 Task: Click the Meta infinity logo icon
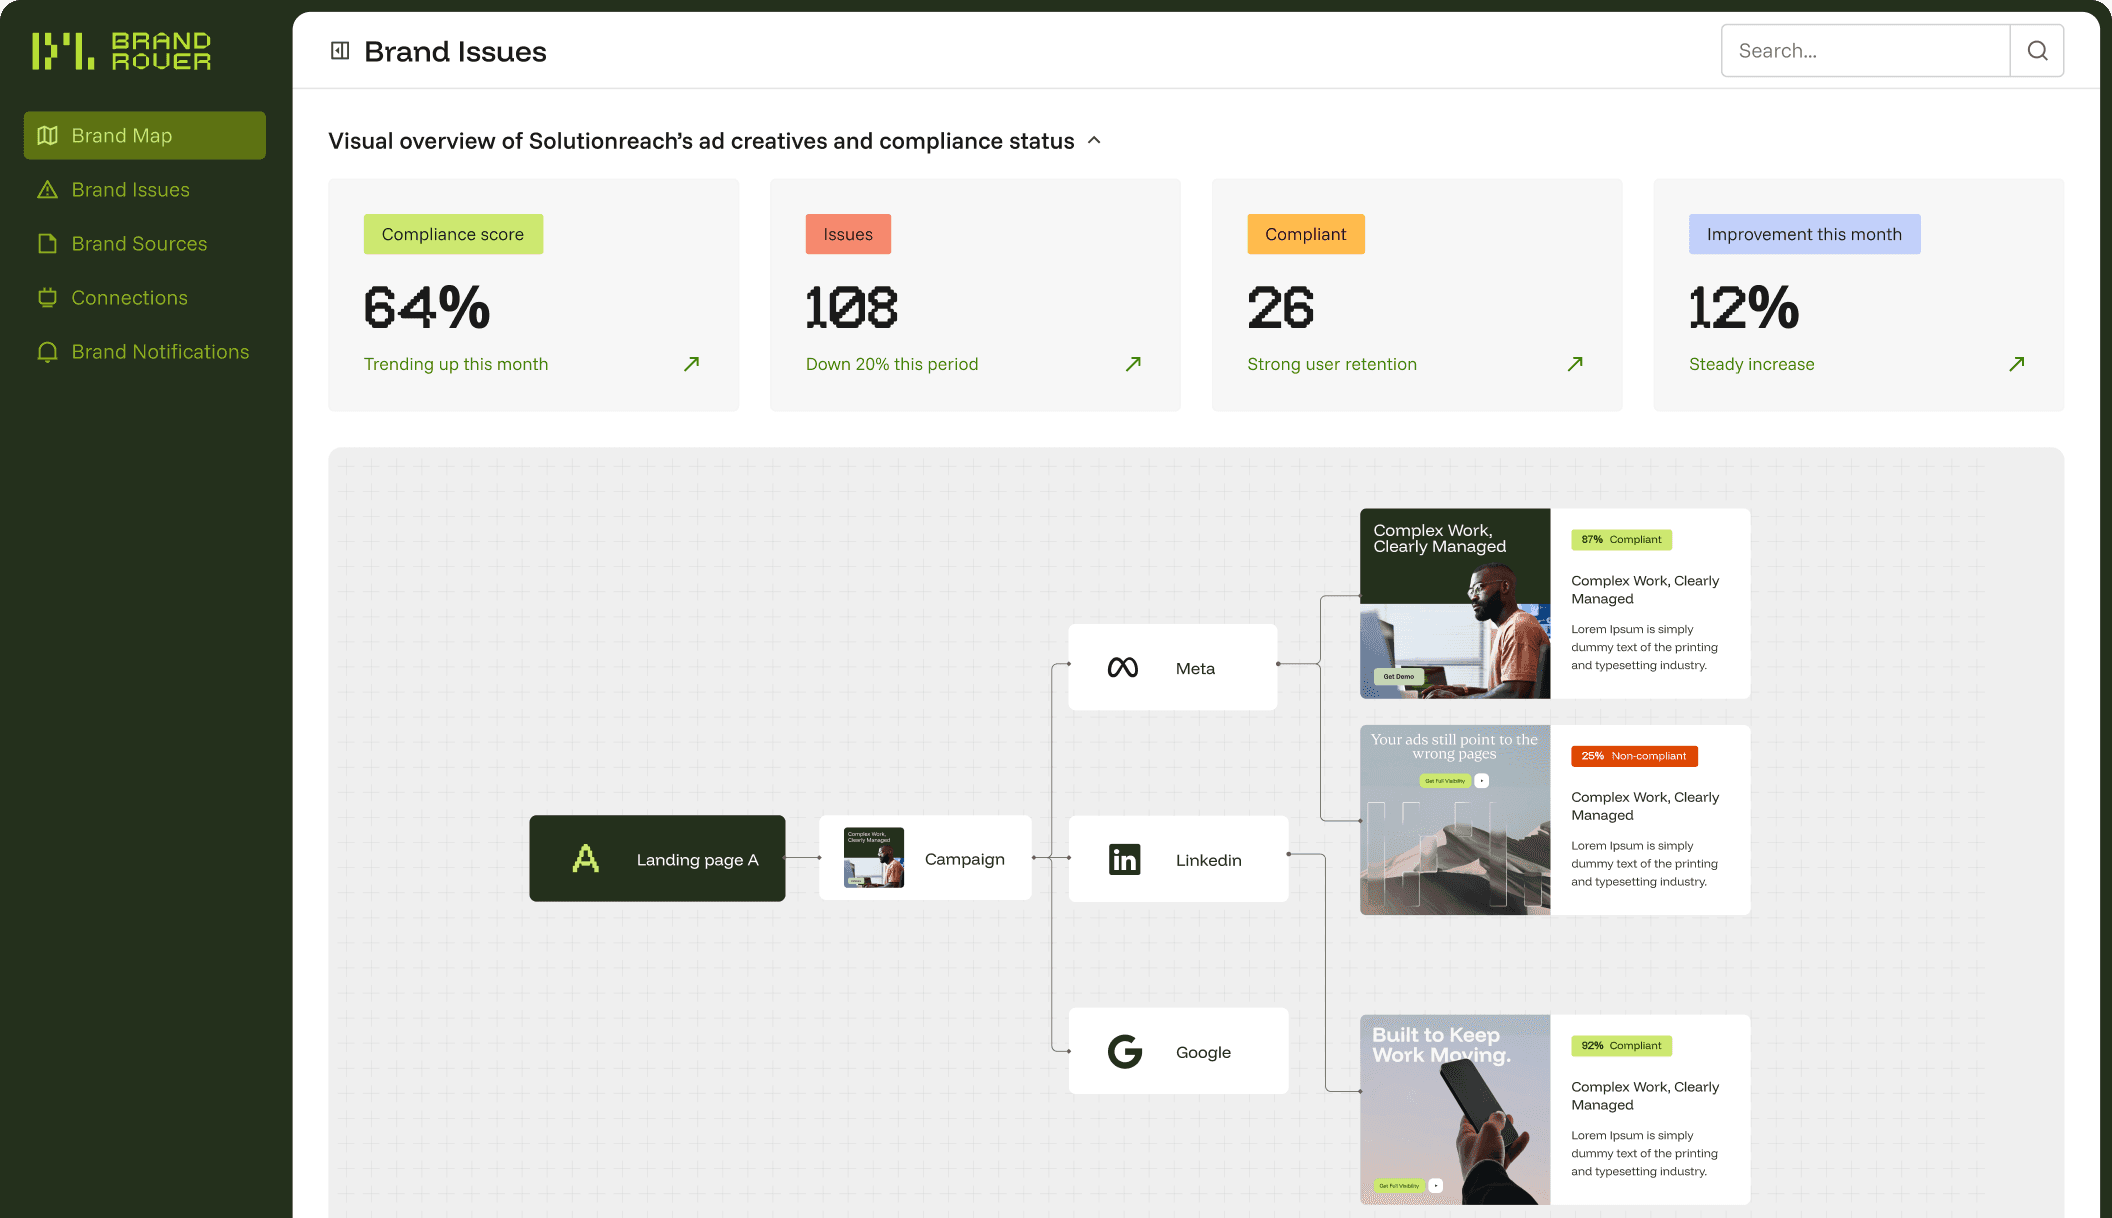[1123, 668]
